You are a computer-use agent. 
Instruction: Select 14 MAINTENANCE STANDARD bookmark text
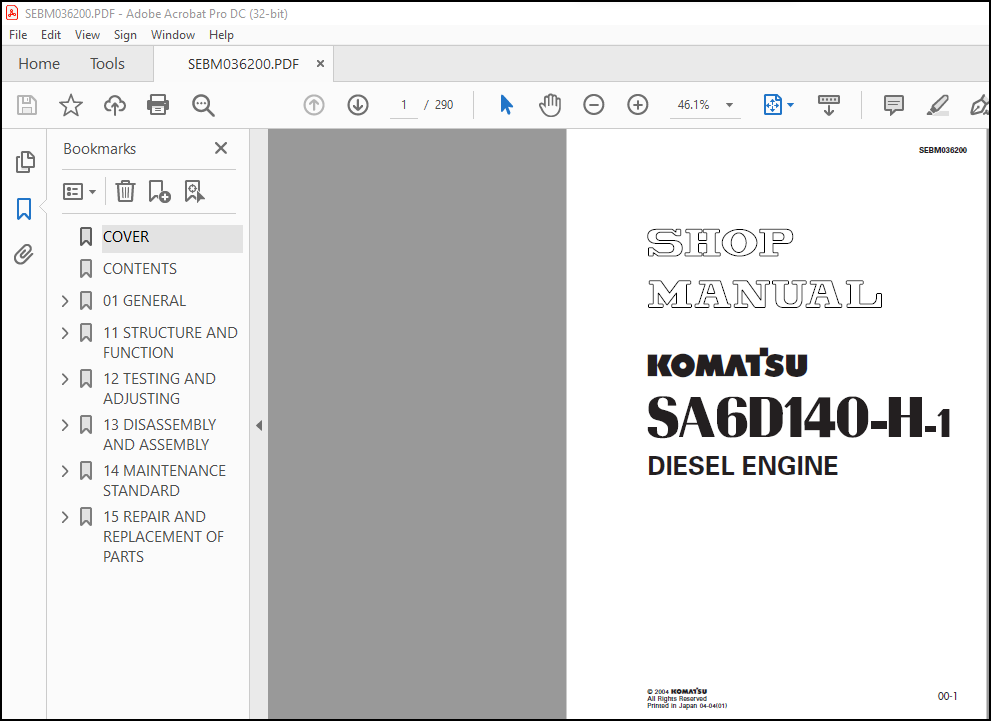point(164,481)
